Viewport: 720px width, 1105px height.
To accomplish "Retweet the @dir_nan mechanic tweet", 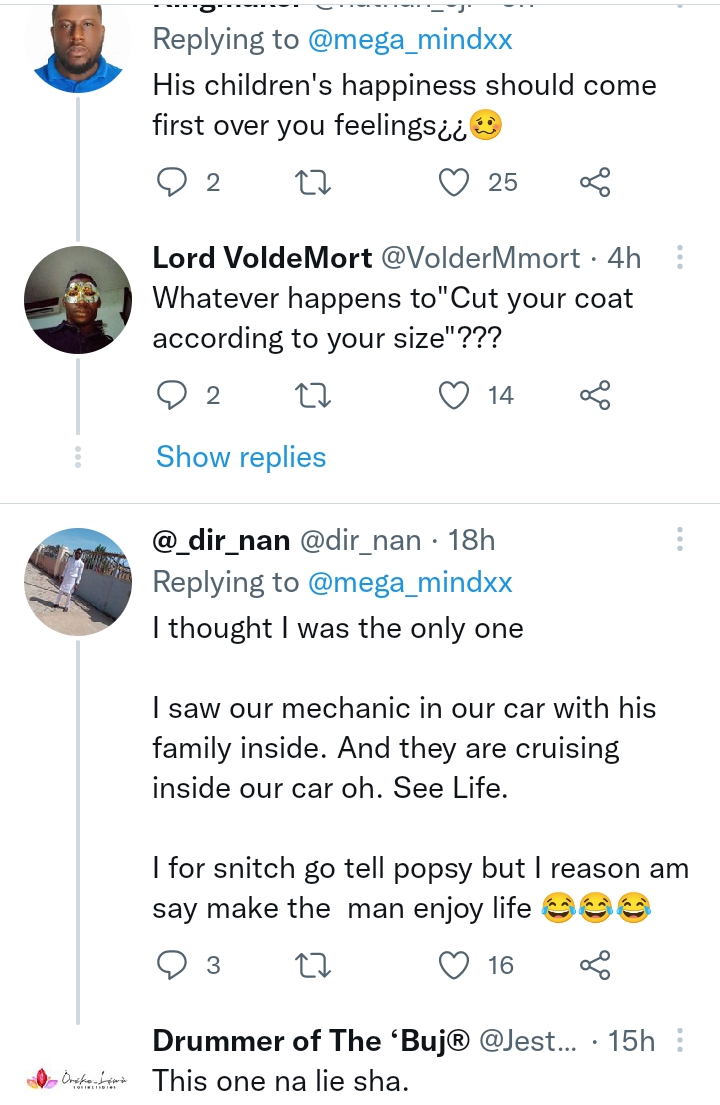I will (314, 965).
